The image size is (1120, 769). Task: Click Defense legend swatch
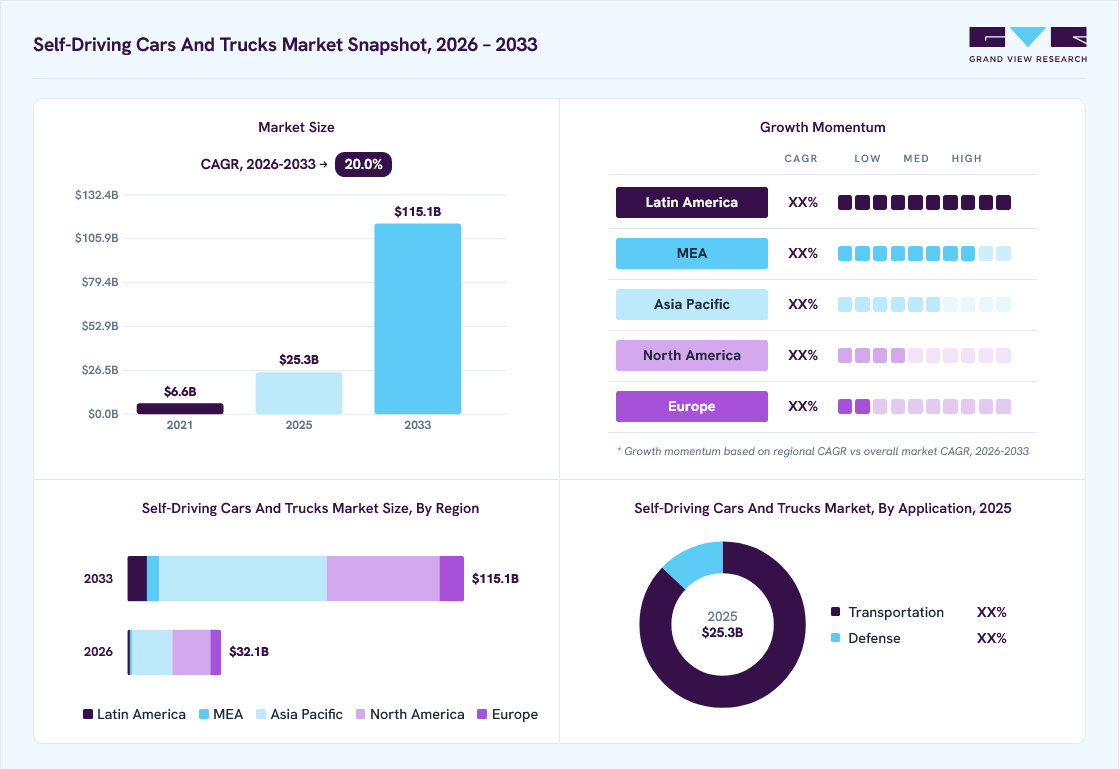[836, 637]
